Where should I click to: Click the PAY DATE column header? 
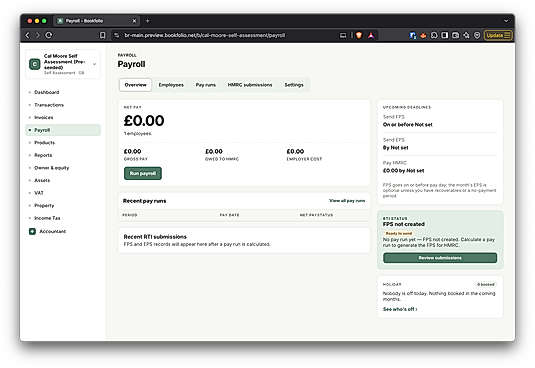[x=229, y=215]
